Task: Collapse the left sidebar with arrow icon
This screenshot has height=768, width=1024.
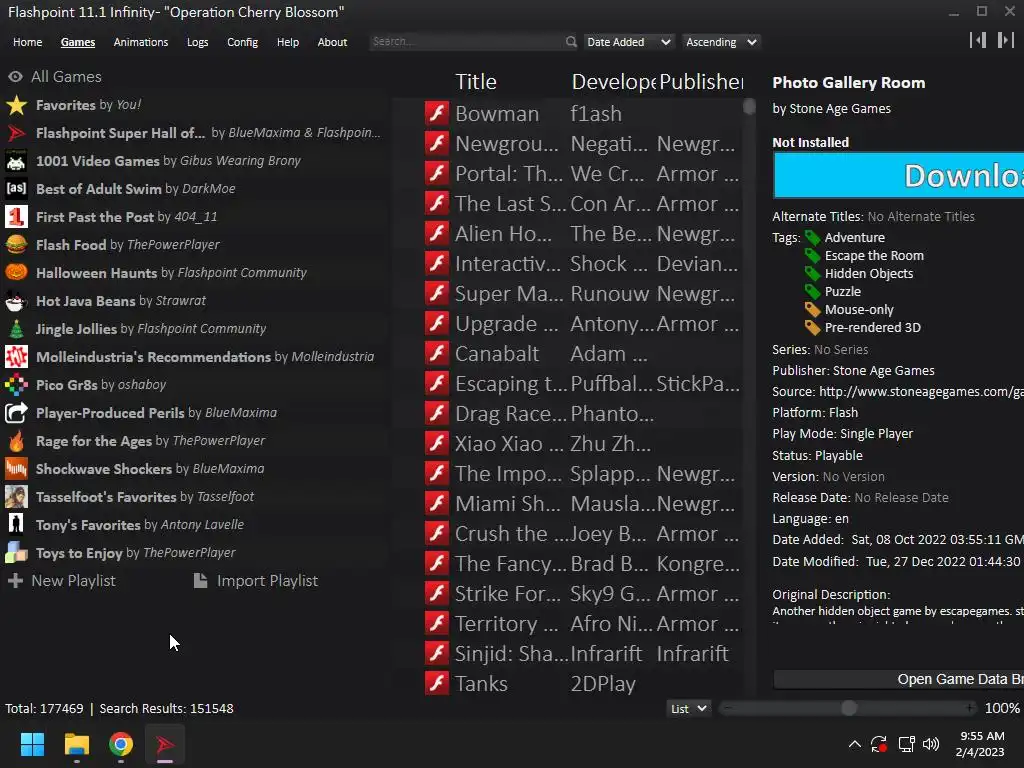Action: point(978,40)
